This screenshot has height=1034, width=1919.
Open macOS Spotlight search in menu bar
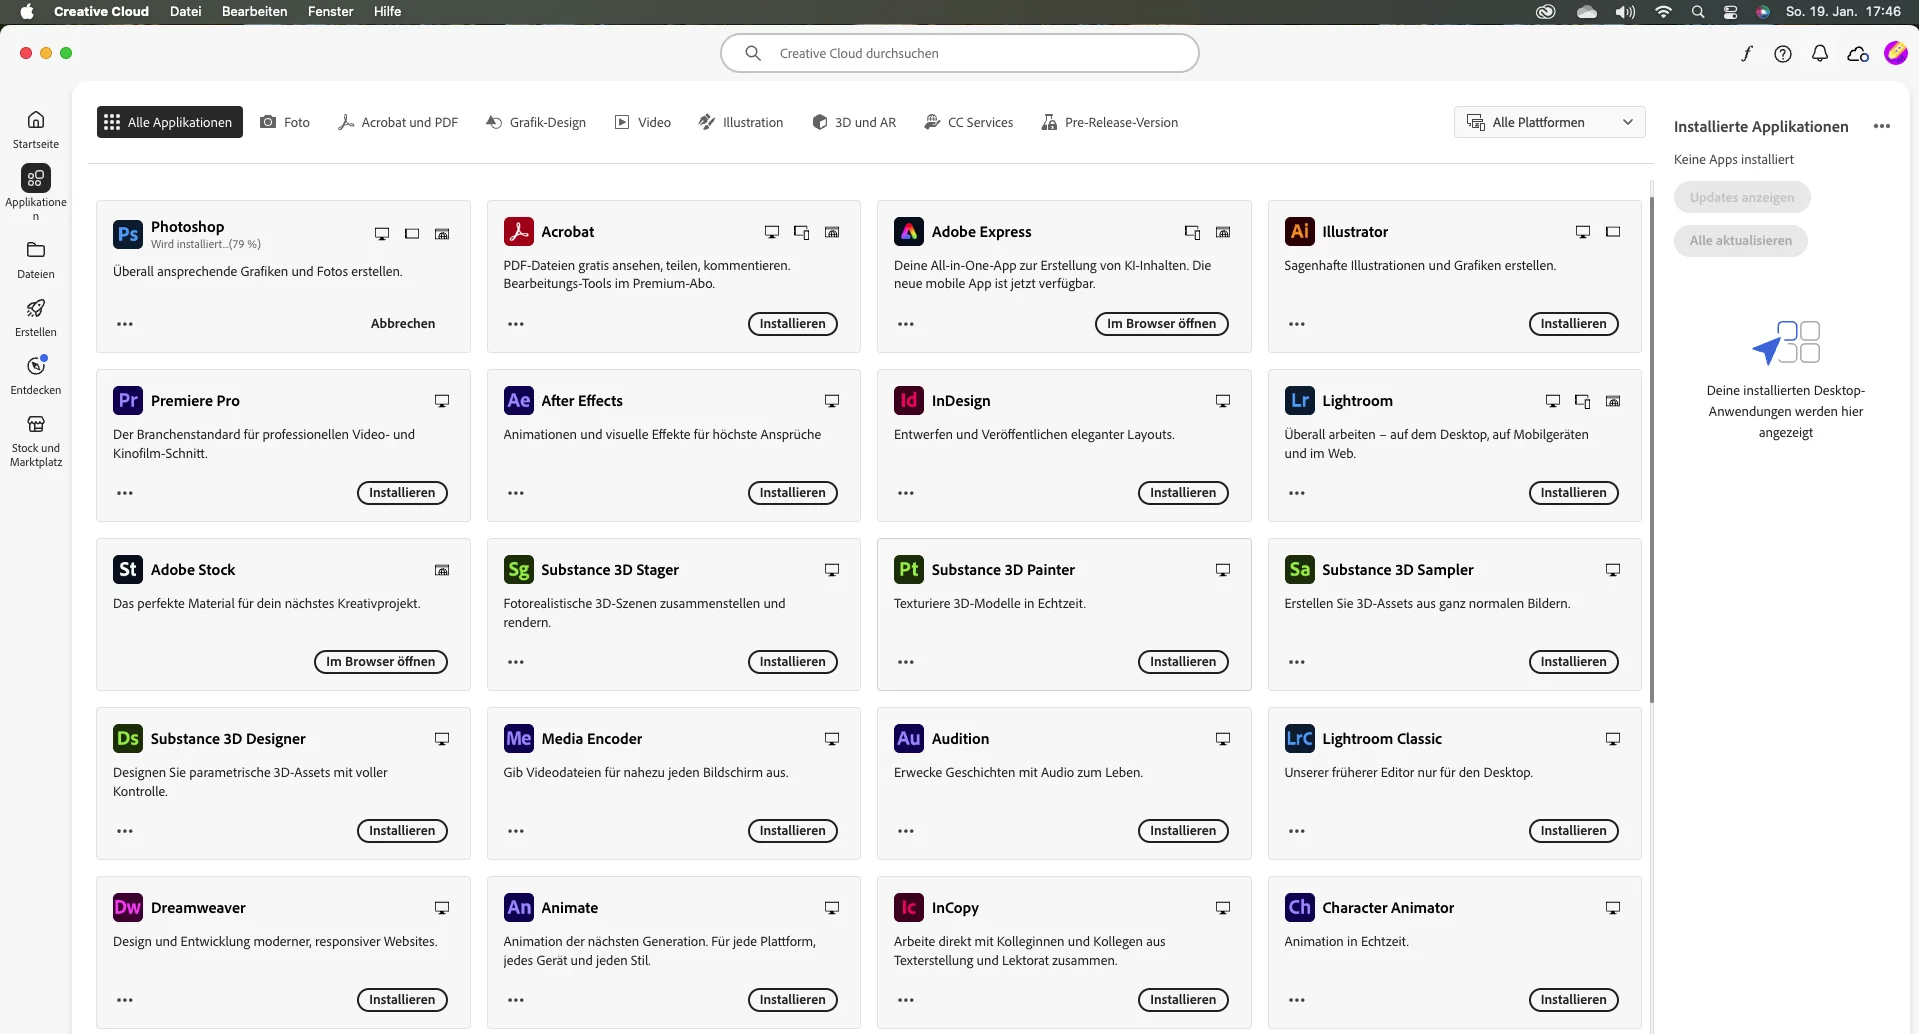click(1698, 12)
